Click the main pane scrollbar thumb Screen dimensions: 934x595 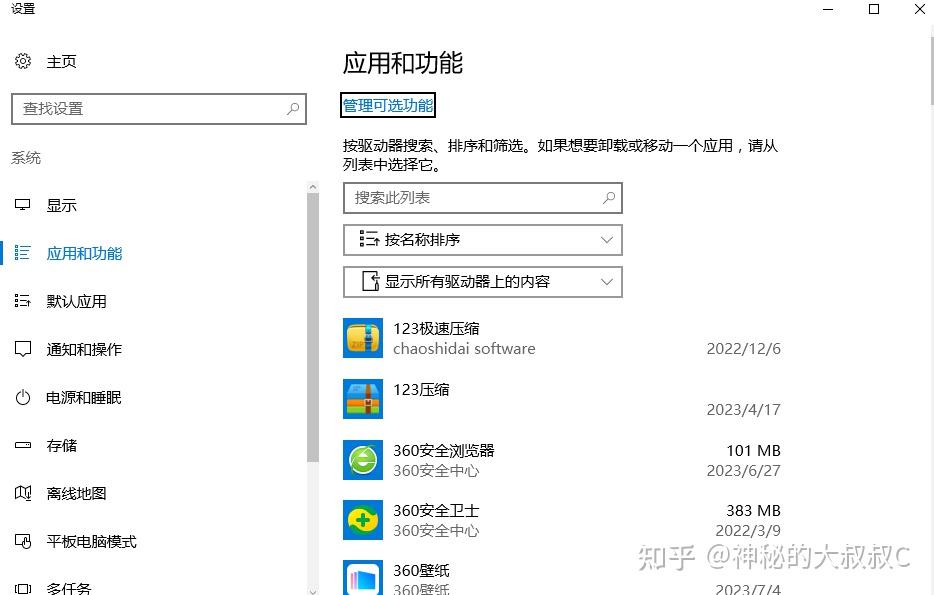[x=931, y=71]
